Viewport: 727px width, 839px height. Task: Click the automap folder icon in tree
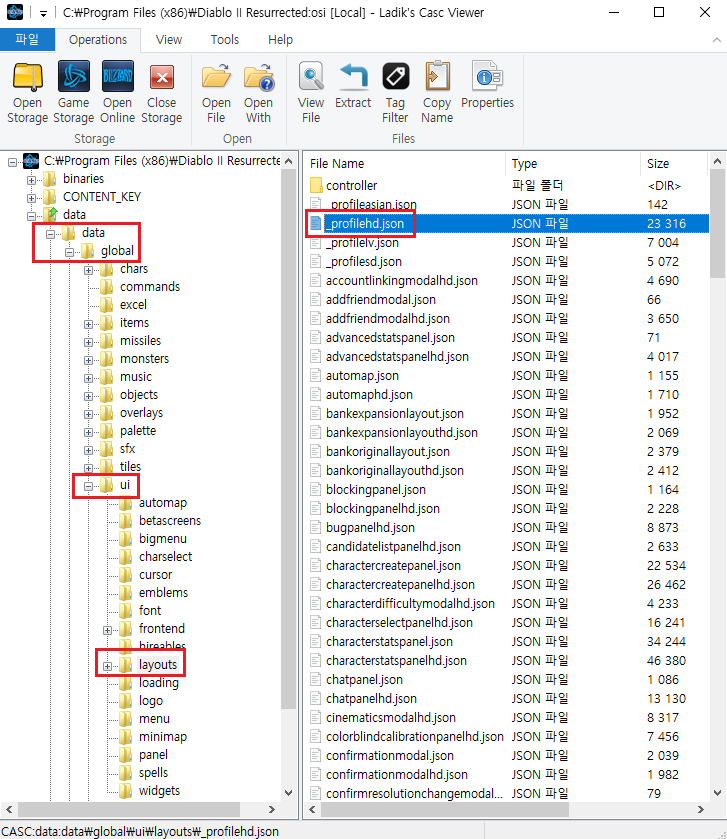pos(126,503)
